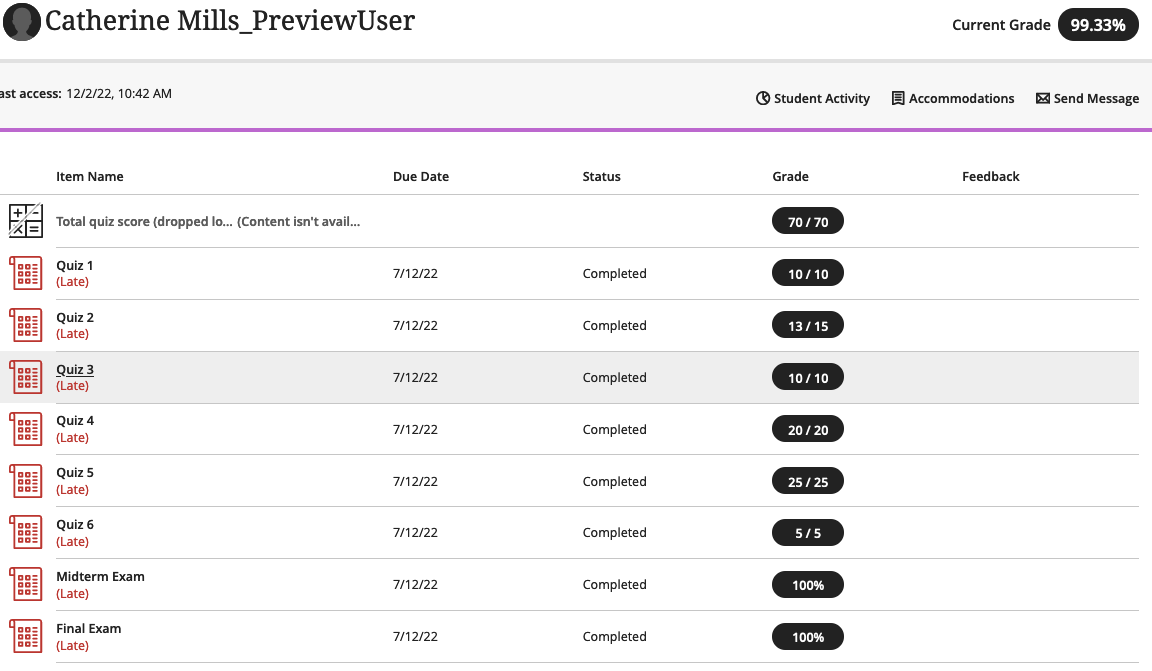Select the Quiz 4 assessment icon
The width and height of the screenshot is (1152, 671).
coord(26,428)
